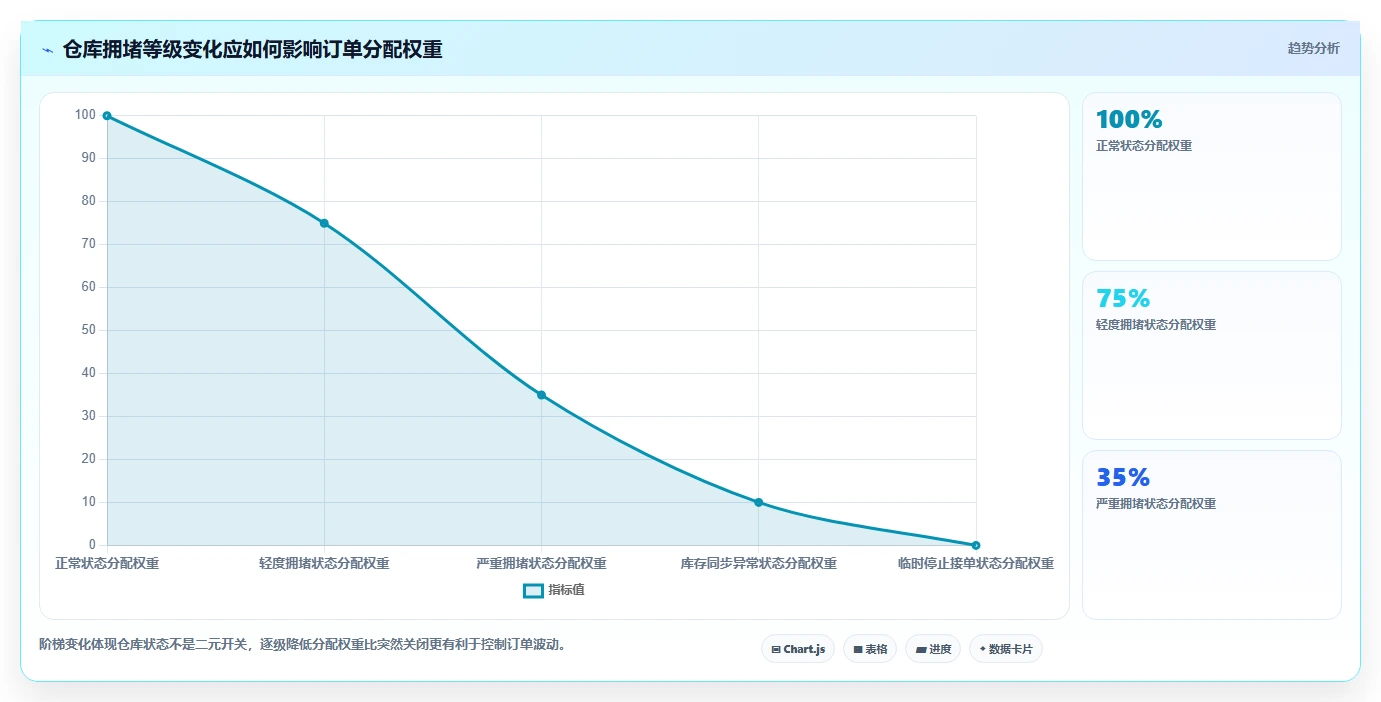Select the 表格 tag pill
The width and height of the screenshot is (1381, 702).
click(x=870, y=649)
